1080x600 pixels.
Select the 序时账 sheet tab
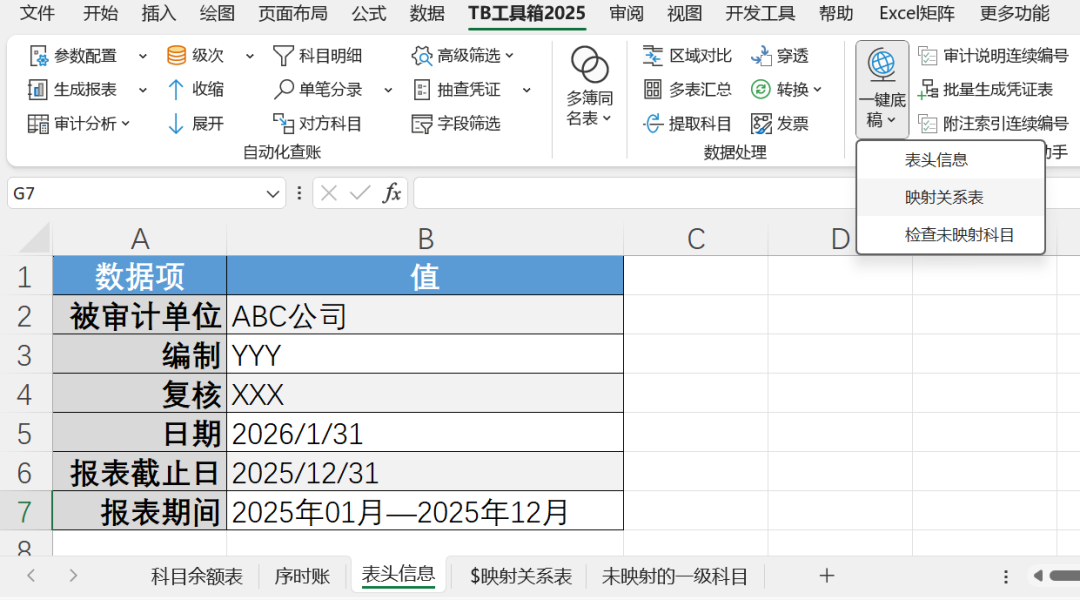[x=302, y=576]
